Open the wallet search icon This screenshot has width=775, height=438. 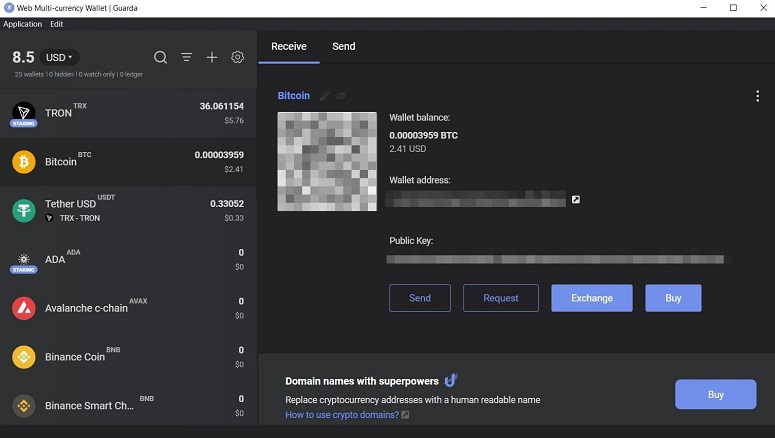click(160, 58)
